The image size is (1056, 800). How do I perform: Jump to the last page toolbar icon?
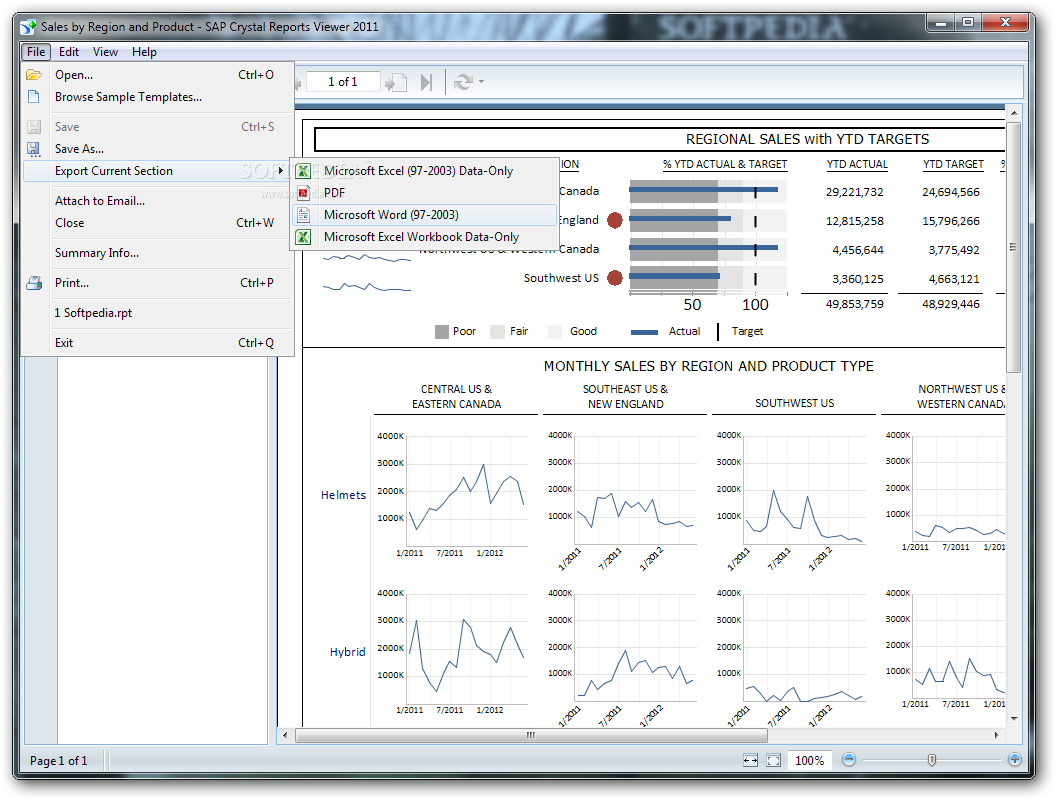point(426,82)
